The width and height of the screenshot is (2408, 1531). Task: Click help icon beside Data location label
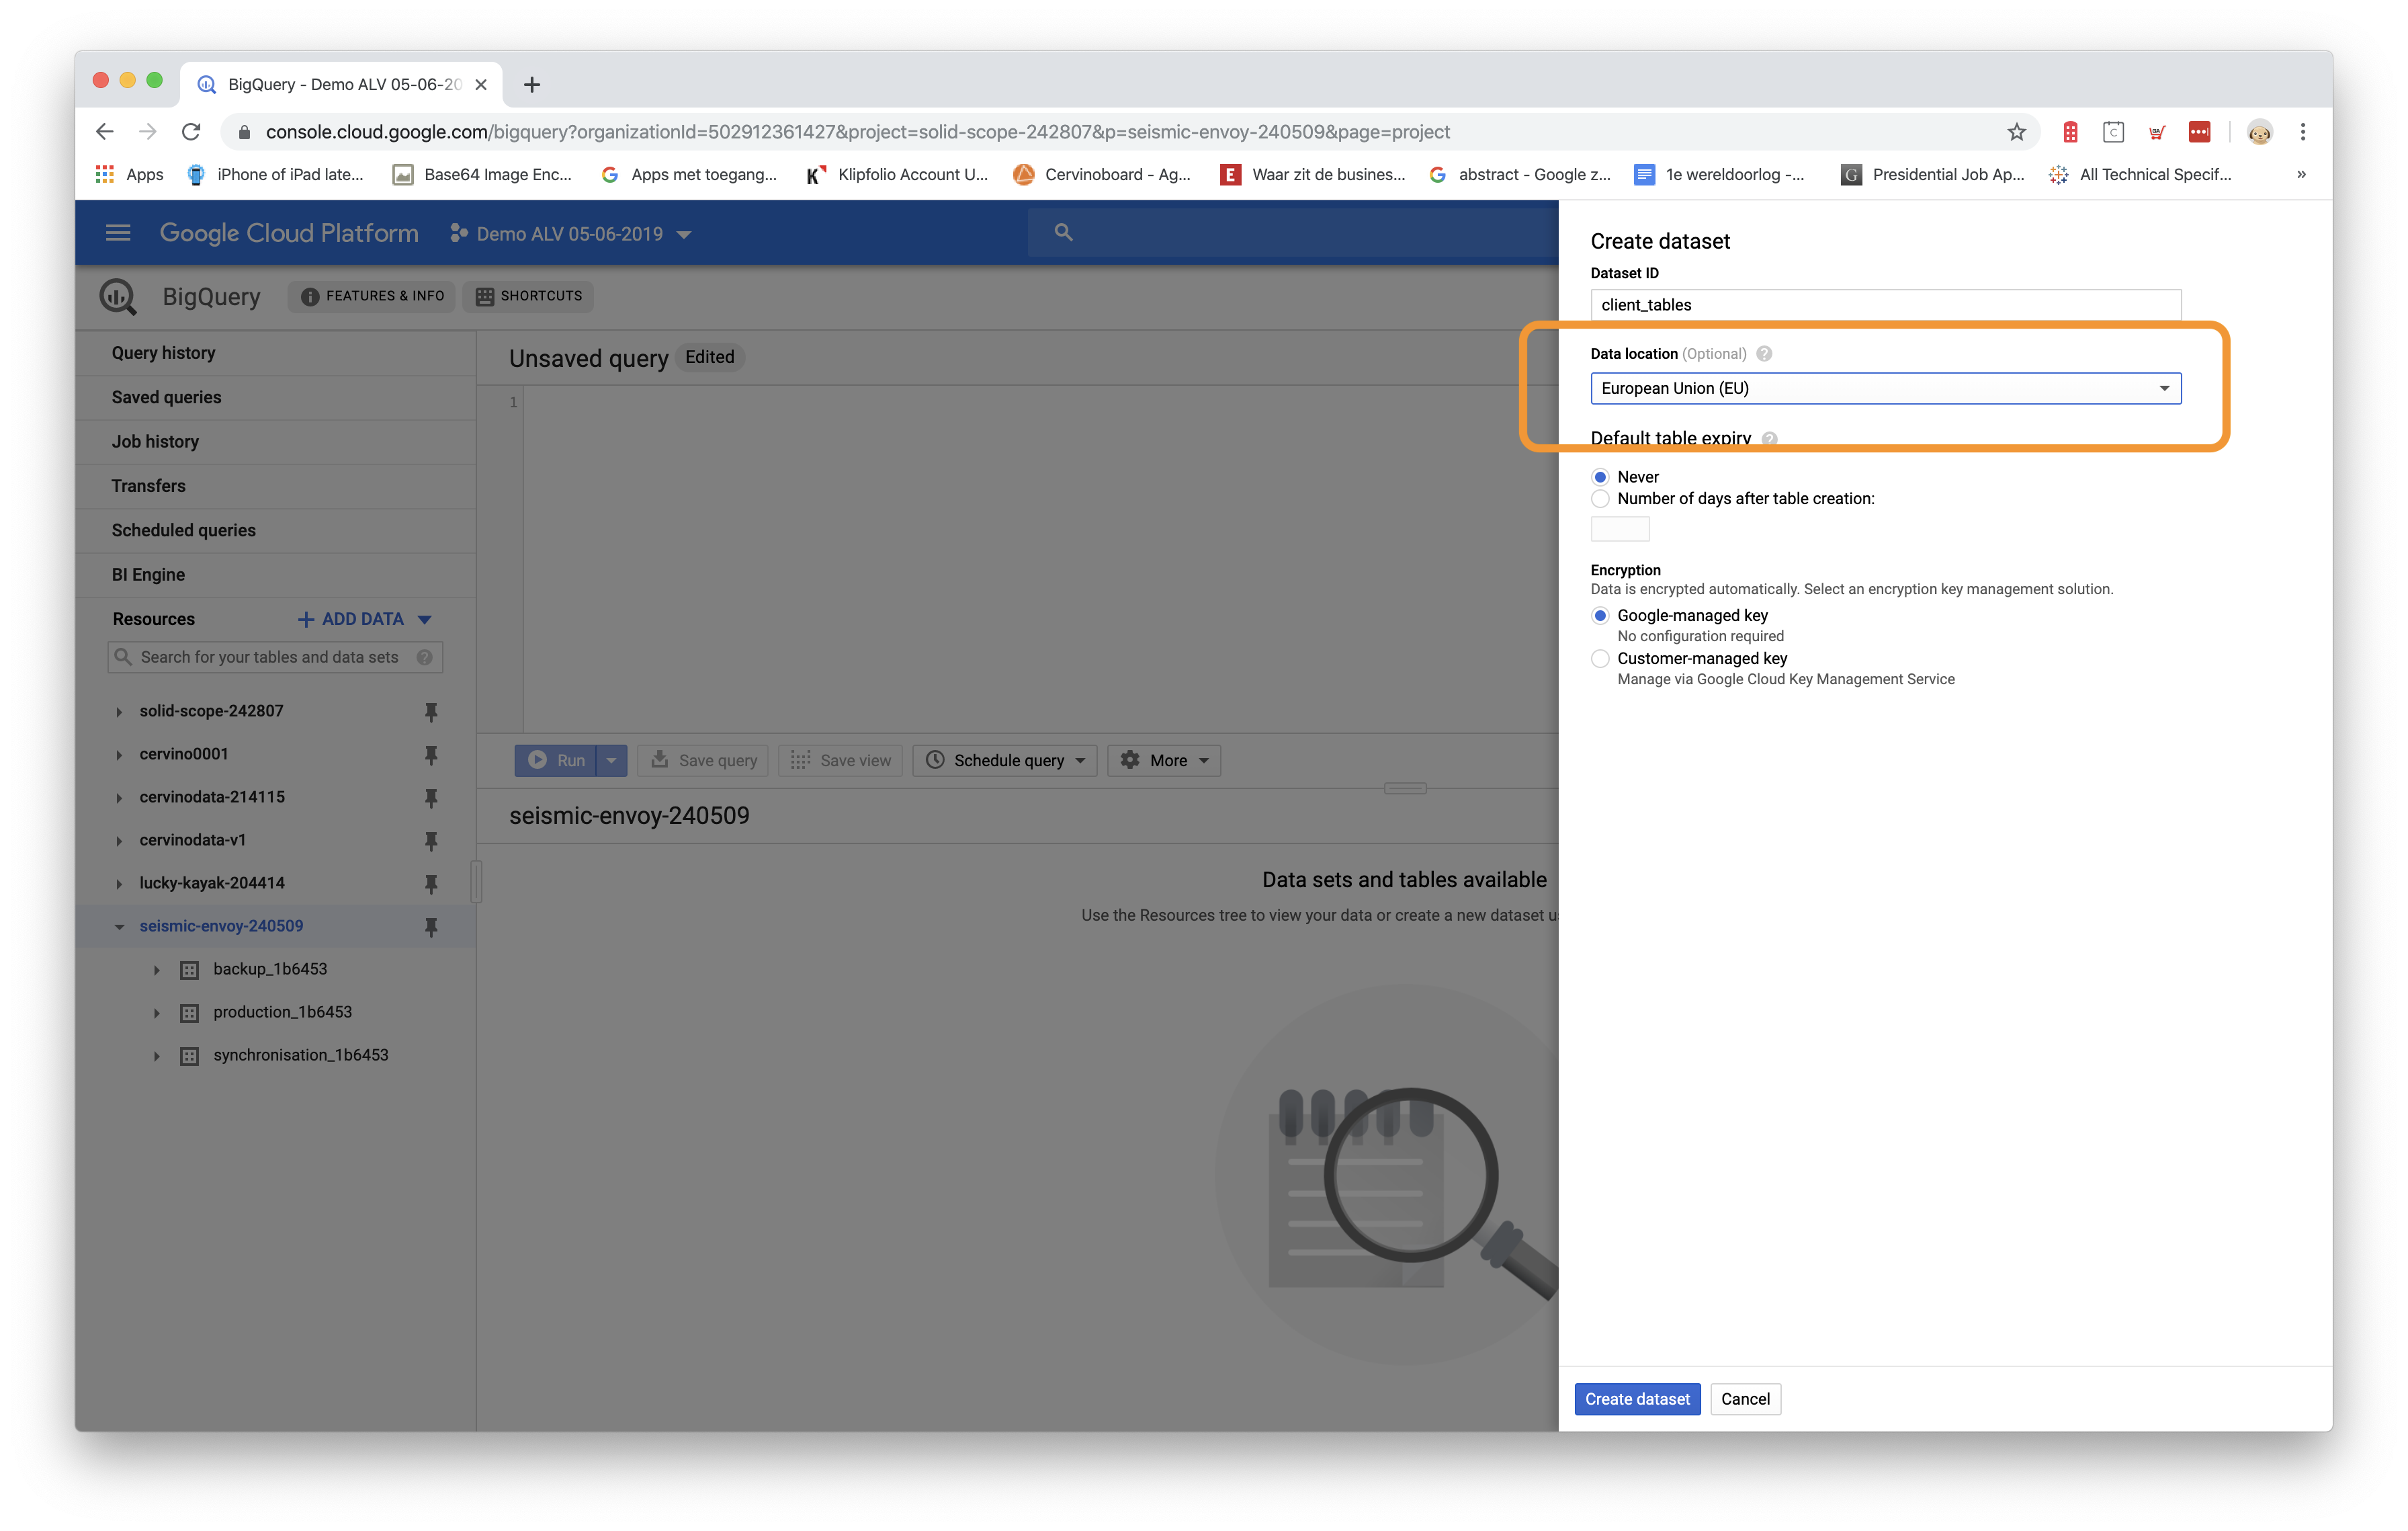coord(1764,354)
